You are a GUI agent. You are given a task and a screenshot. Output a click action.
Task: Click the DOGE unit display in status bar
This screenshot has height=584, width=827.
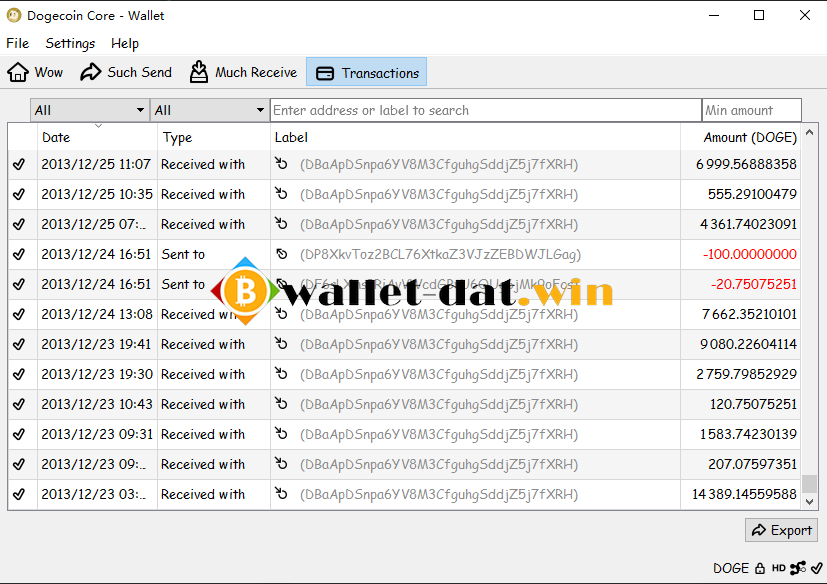coord(731,568)
